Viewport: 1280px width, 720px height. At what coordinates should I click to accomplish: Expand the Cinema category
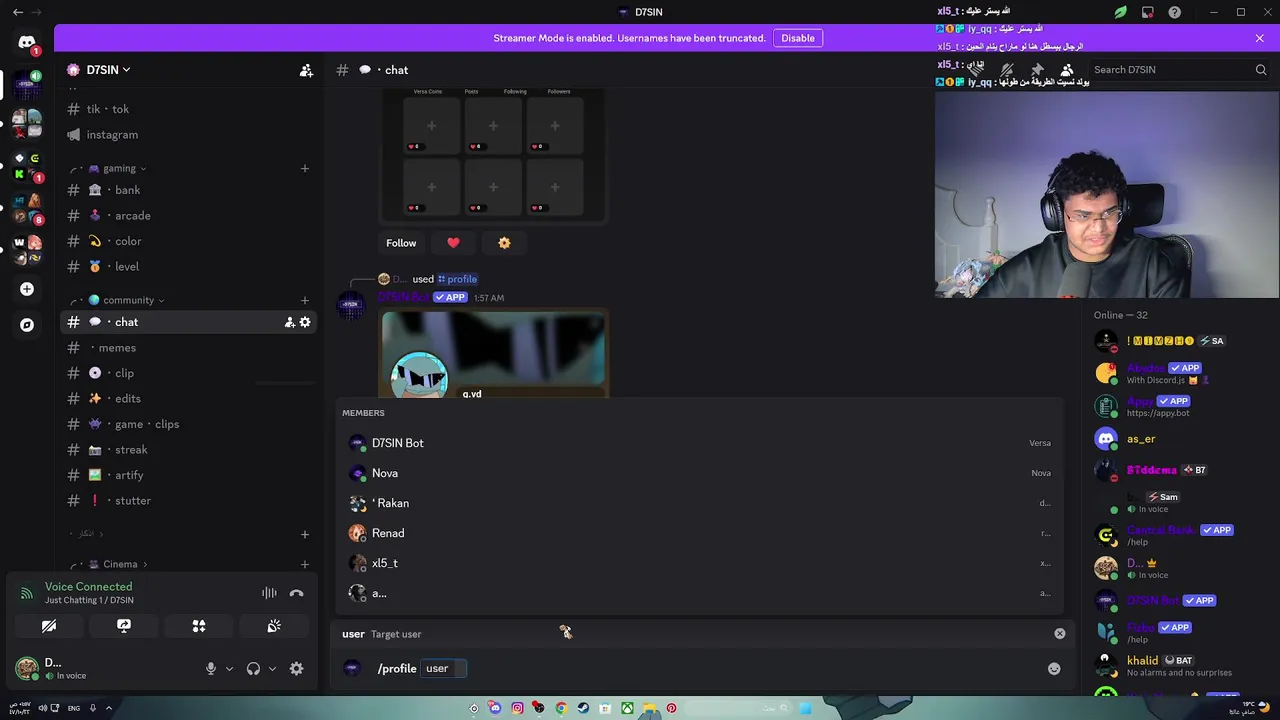[x=120, y=564]
